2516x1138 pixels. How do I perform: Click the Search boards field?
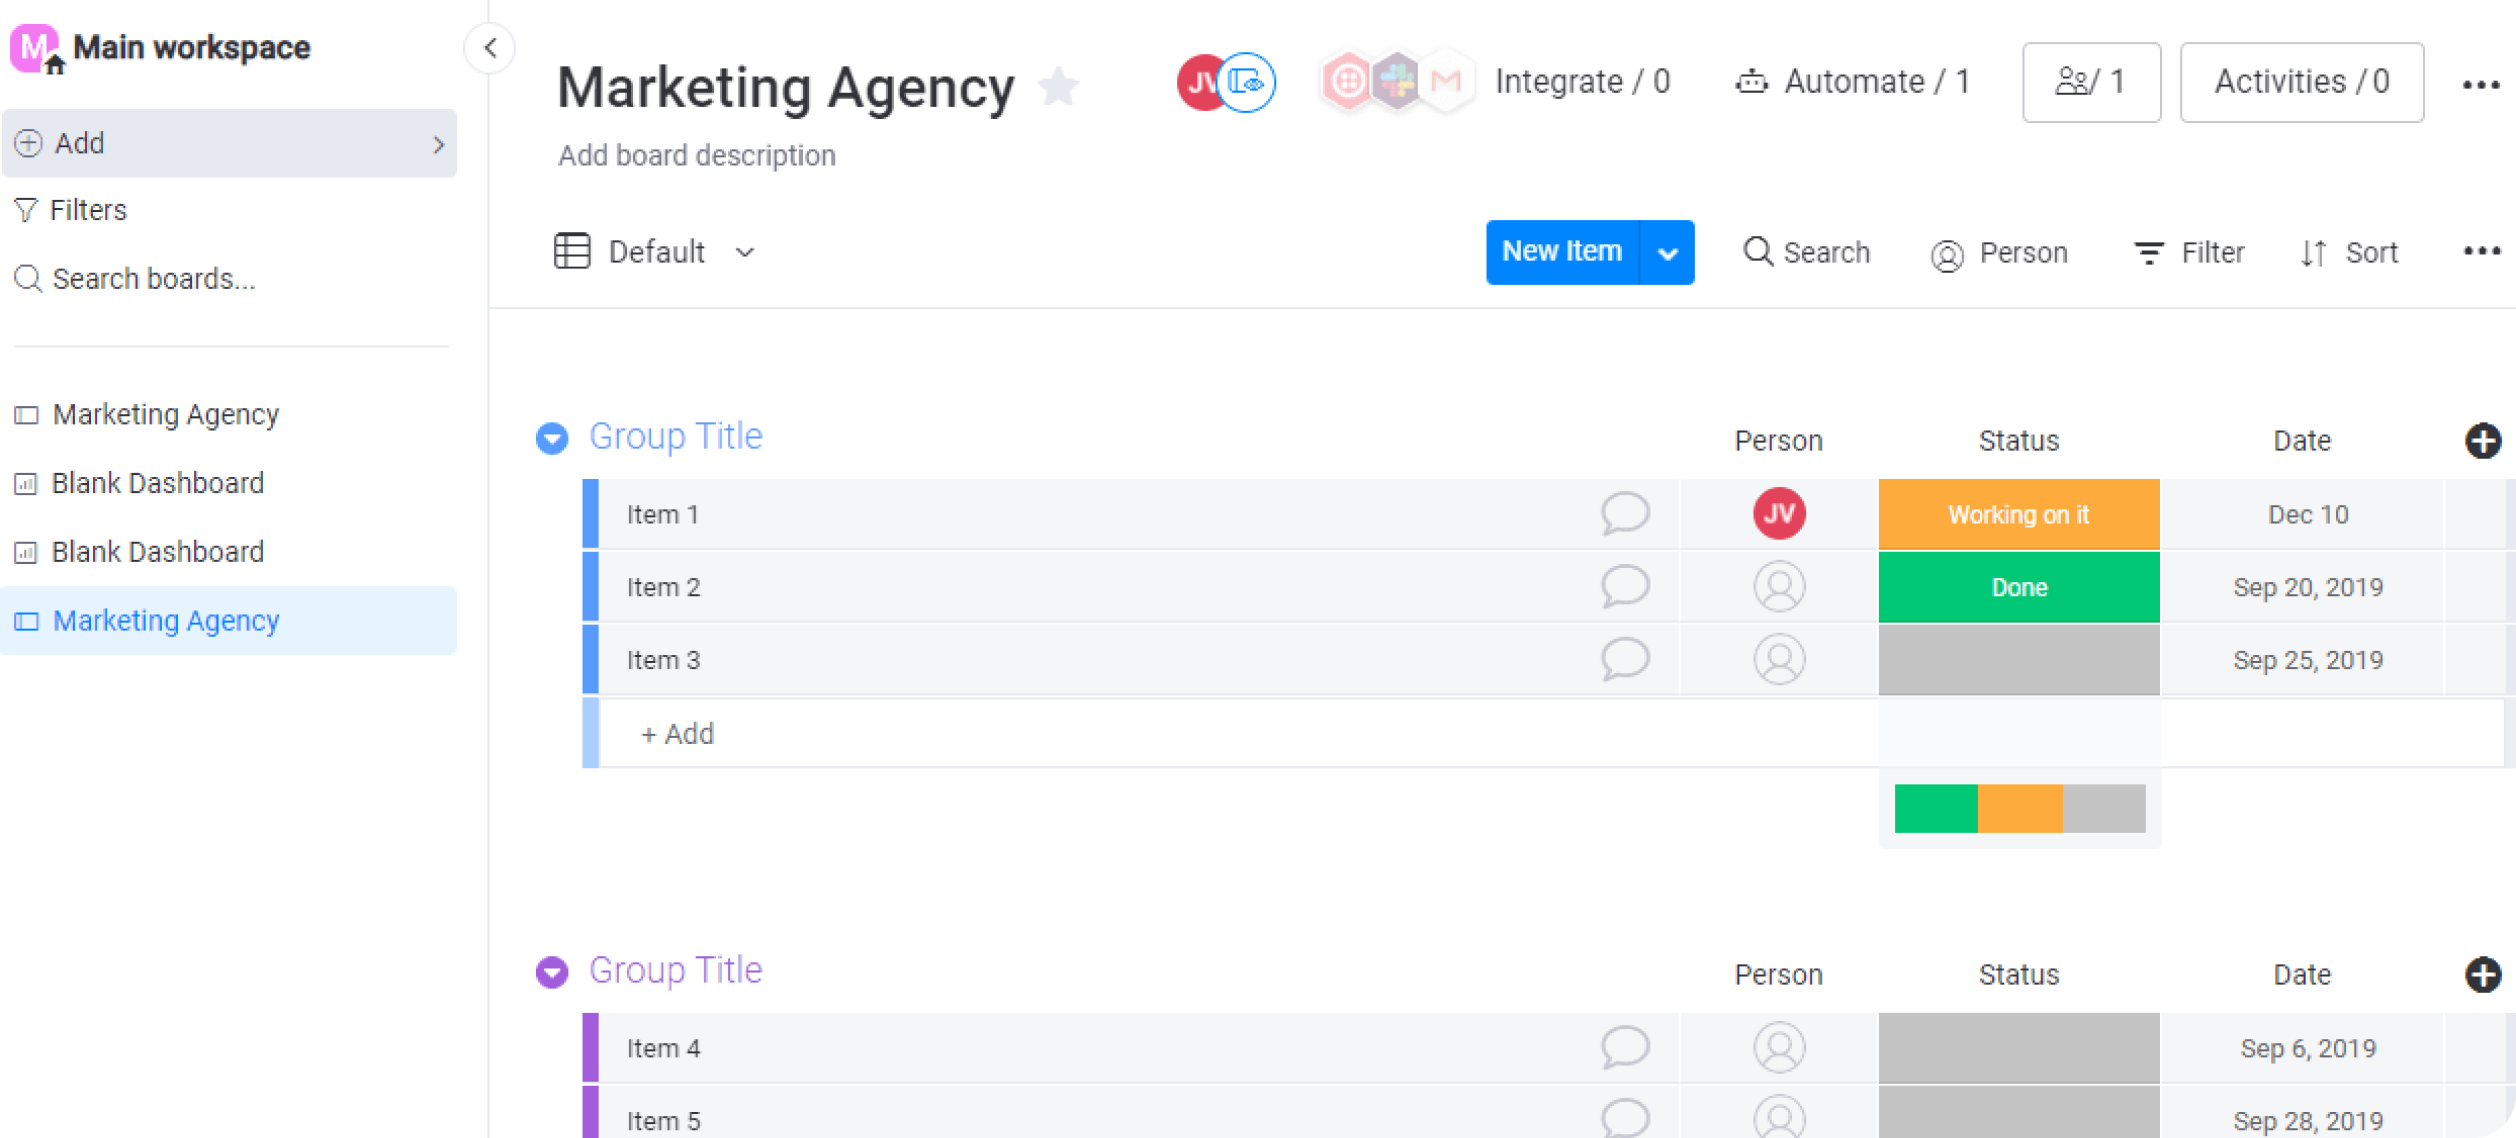[x=153, y=279]
